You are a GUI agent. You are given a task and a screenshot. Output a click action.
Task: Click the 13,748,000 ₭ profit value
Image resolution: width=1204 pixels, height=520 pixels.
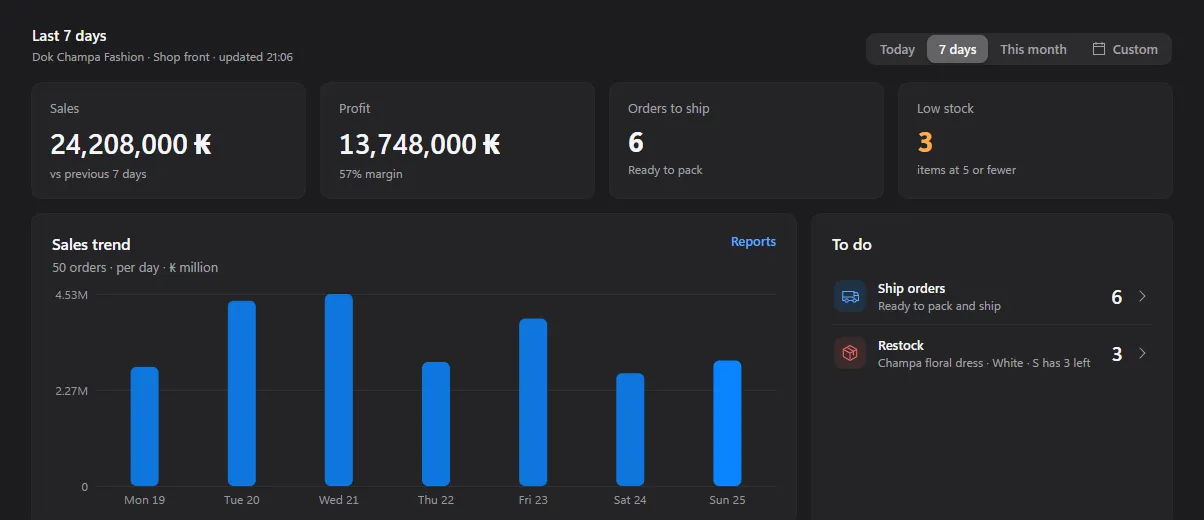(x=420, y=145)
